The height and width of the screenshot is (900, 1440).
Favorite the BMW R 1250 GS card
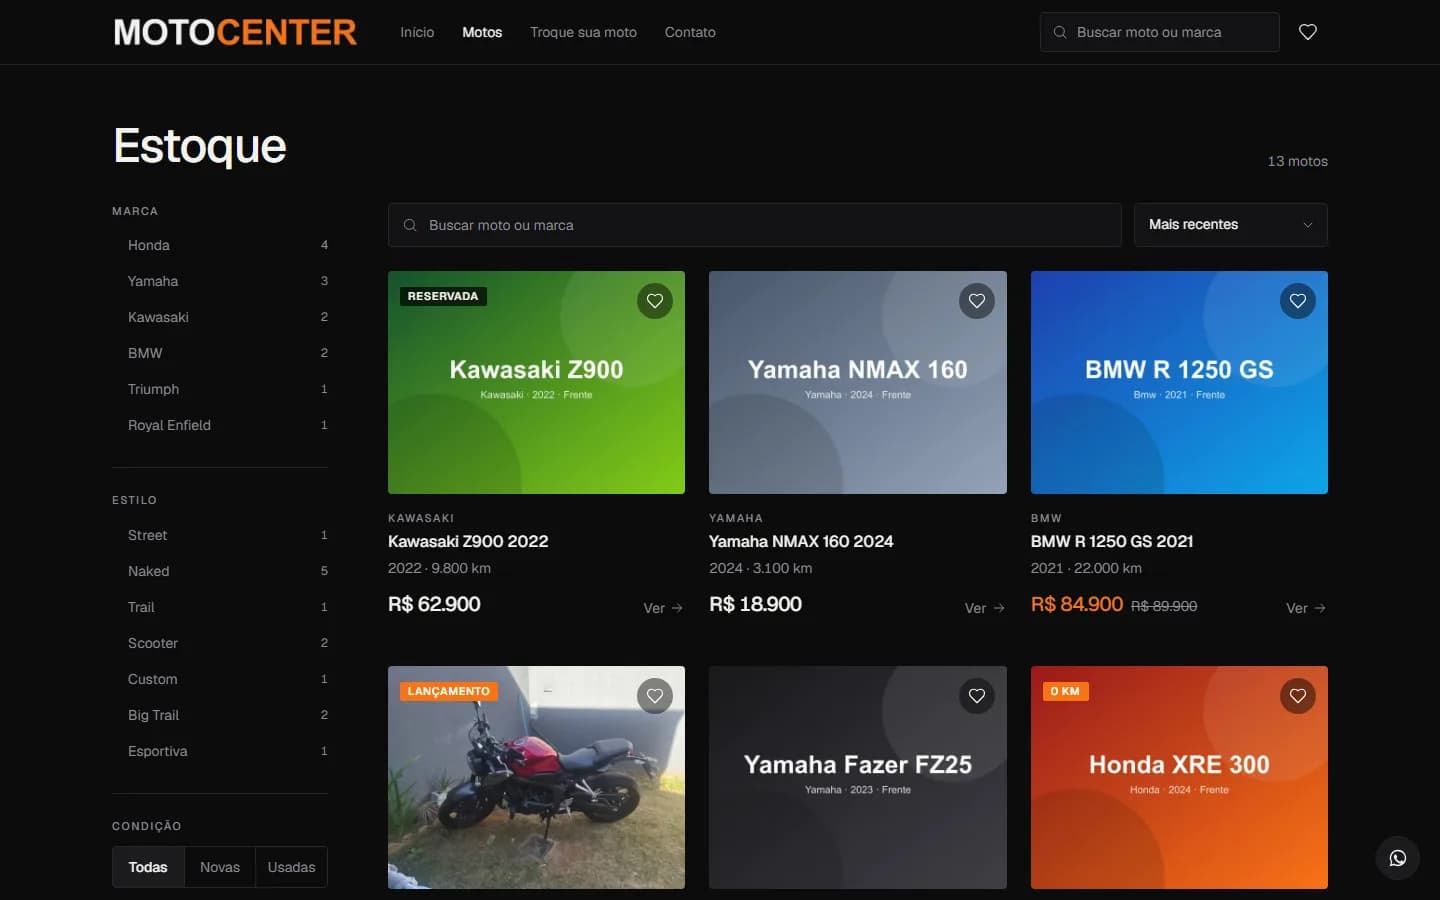coord(1298,301)
